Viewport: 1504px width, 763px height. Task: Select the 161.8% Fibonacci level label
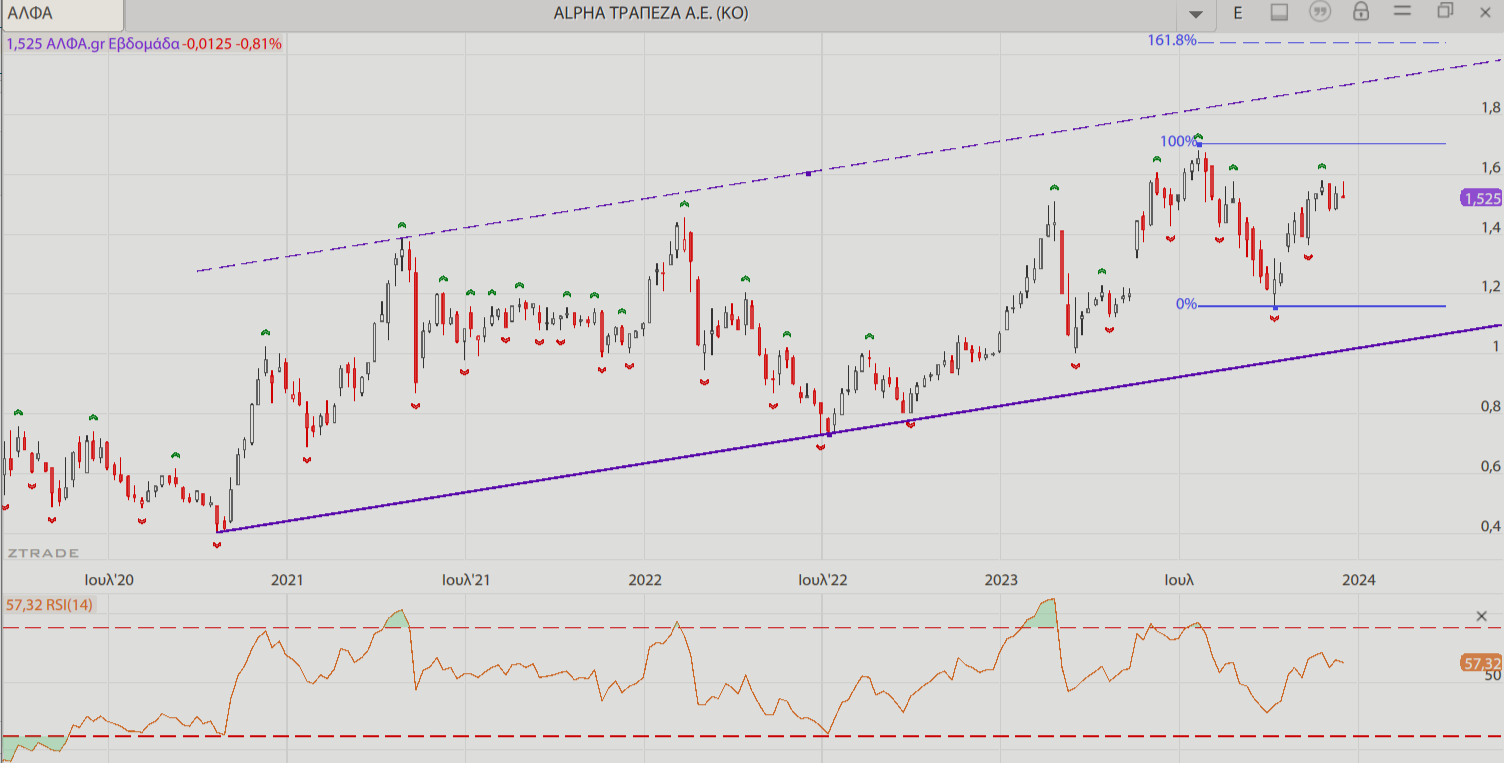(x=1173, y=41)
